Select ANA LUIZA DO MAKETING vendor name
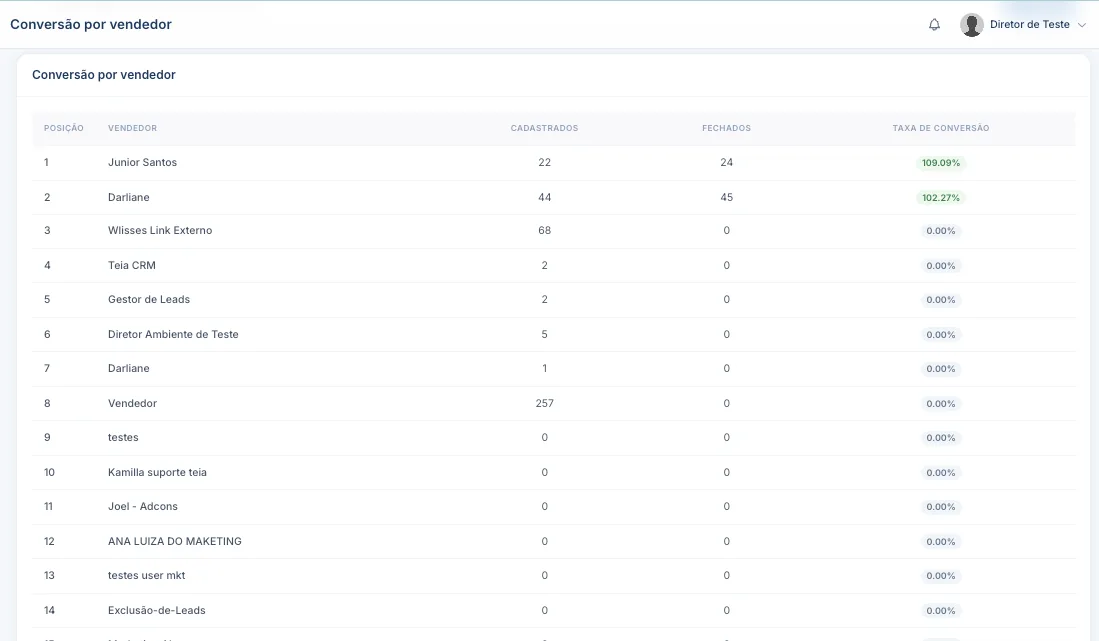This screenshot has height=641, width=1099. coord(175,542)
